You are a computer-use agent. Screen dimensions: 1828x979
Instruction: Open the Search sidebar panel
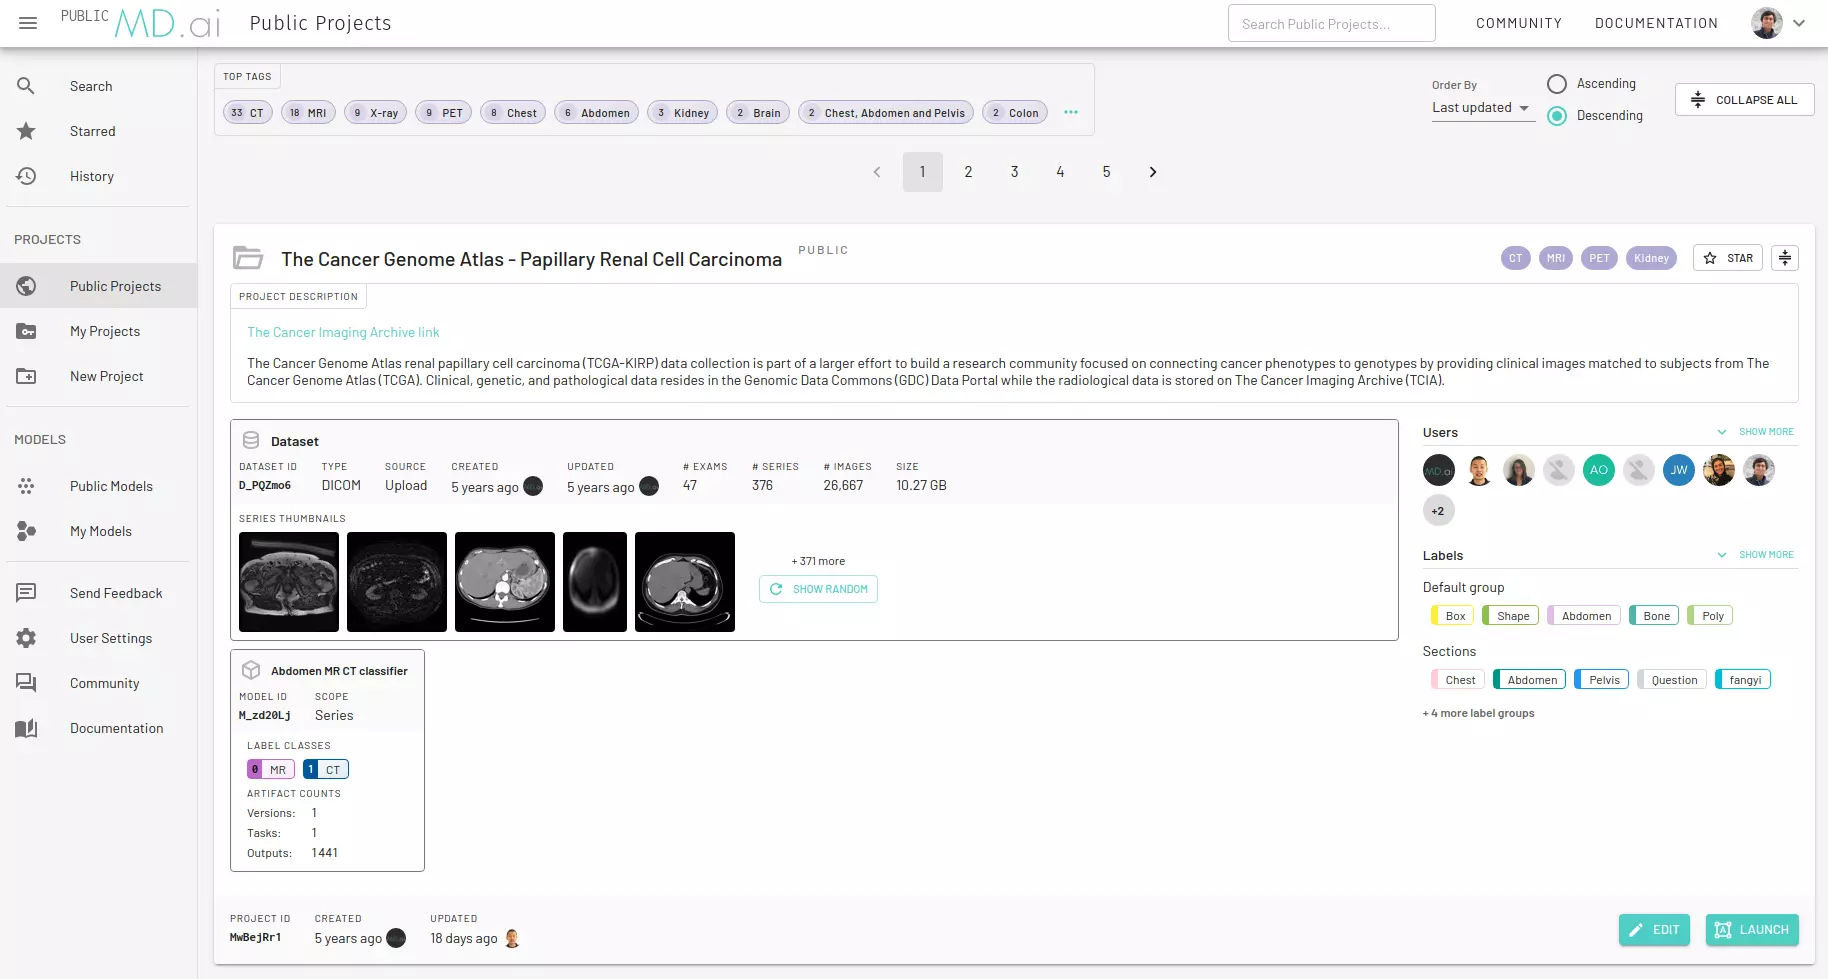(x=91, y=86)
